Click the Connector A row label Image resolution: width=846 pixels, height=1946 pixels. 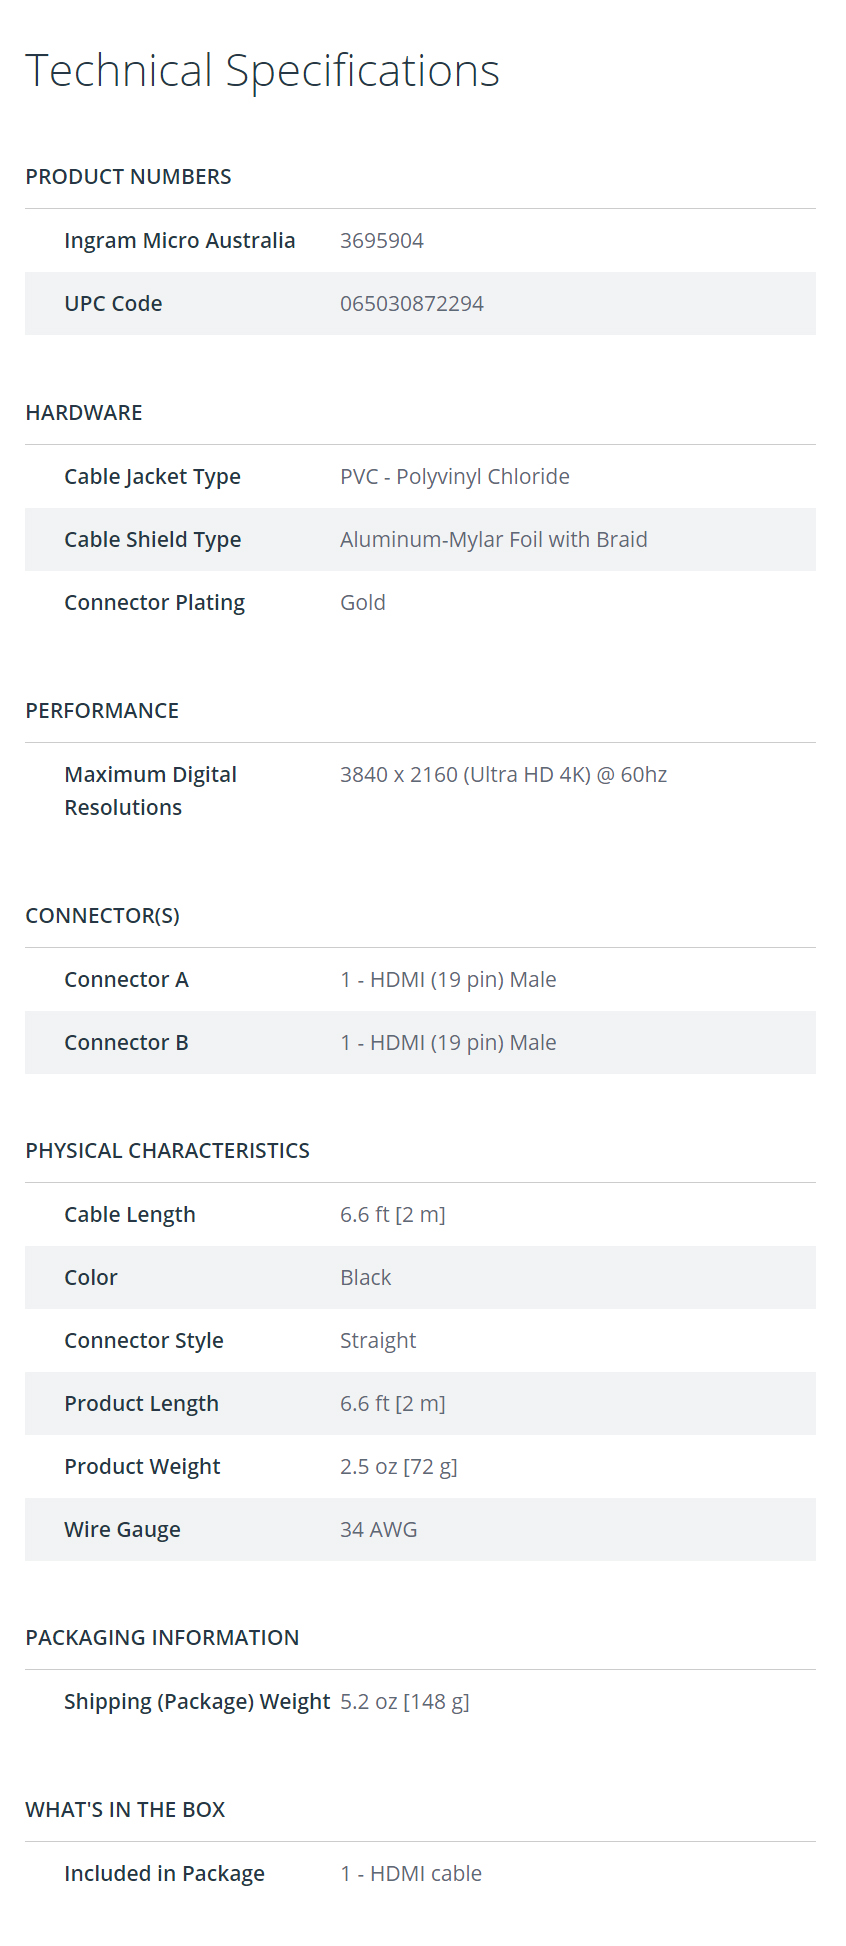(x=126, y=980)
